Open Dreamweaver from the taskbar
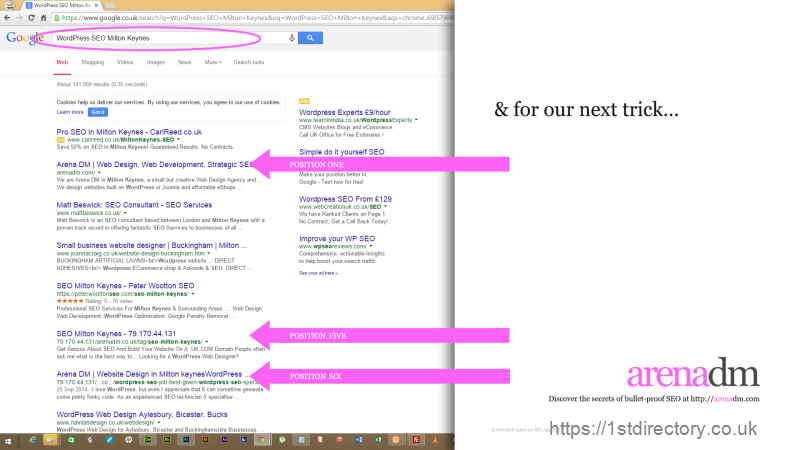The height and width of the screenshot is (450, 800). click(x=148, y=440)
